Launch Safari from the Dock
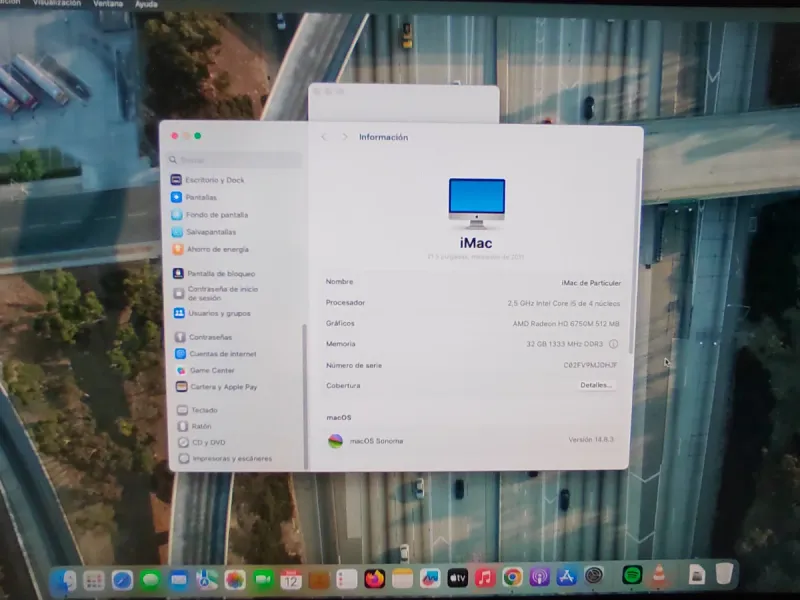This screenshot has height=600, width=800. click(x=122, y=580)
